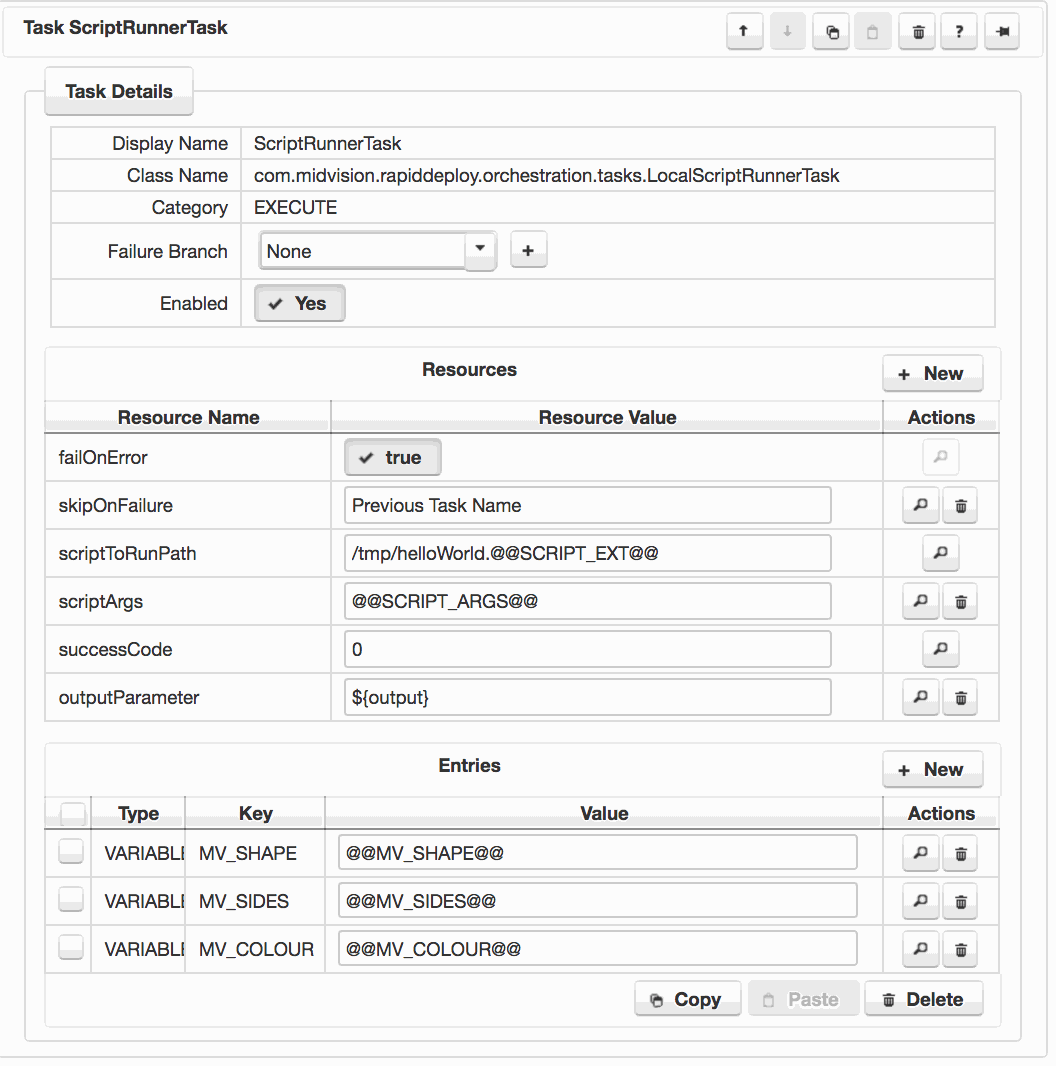Delete the outputParameter resource

coord(960,697)
